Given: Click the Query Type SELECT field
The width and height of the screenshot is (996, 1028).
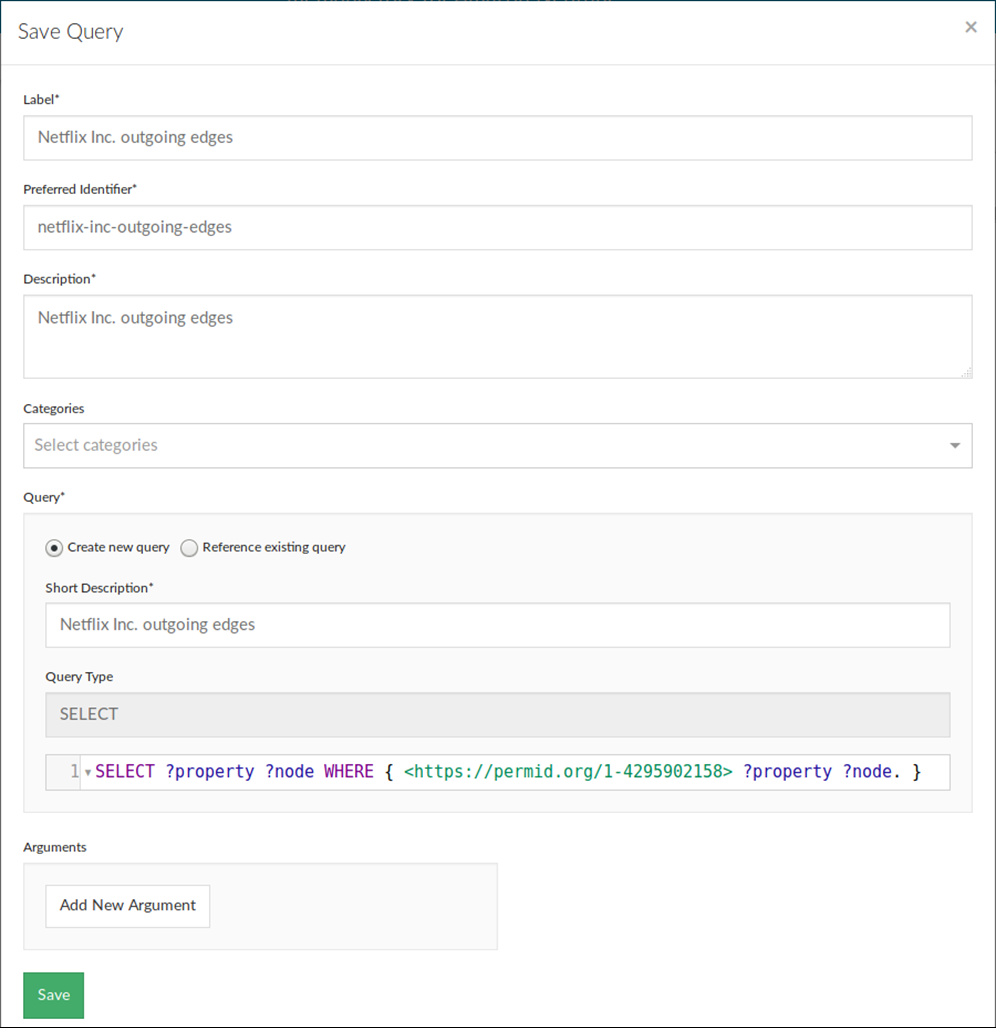Looking at the screenshot, I should (498, 715).
